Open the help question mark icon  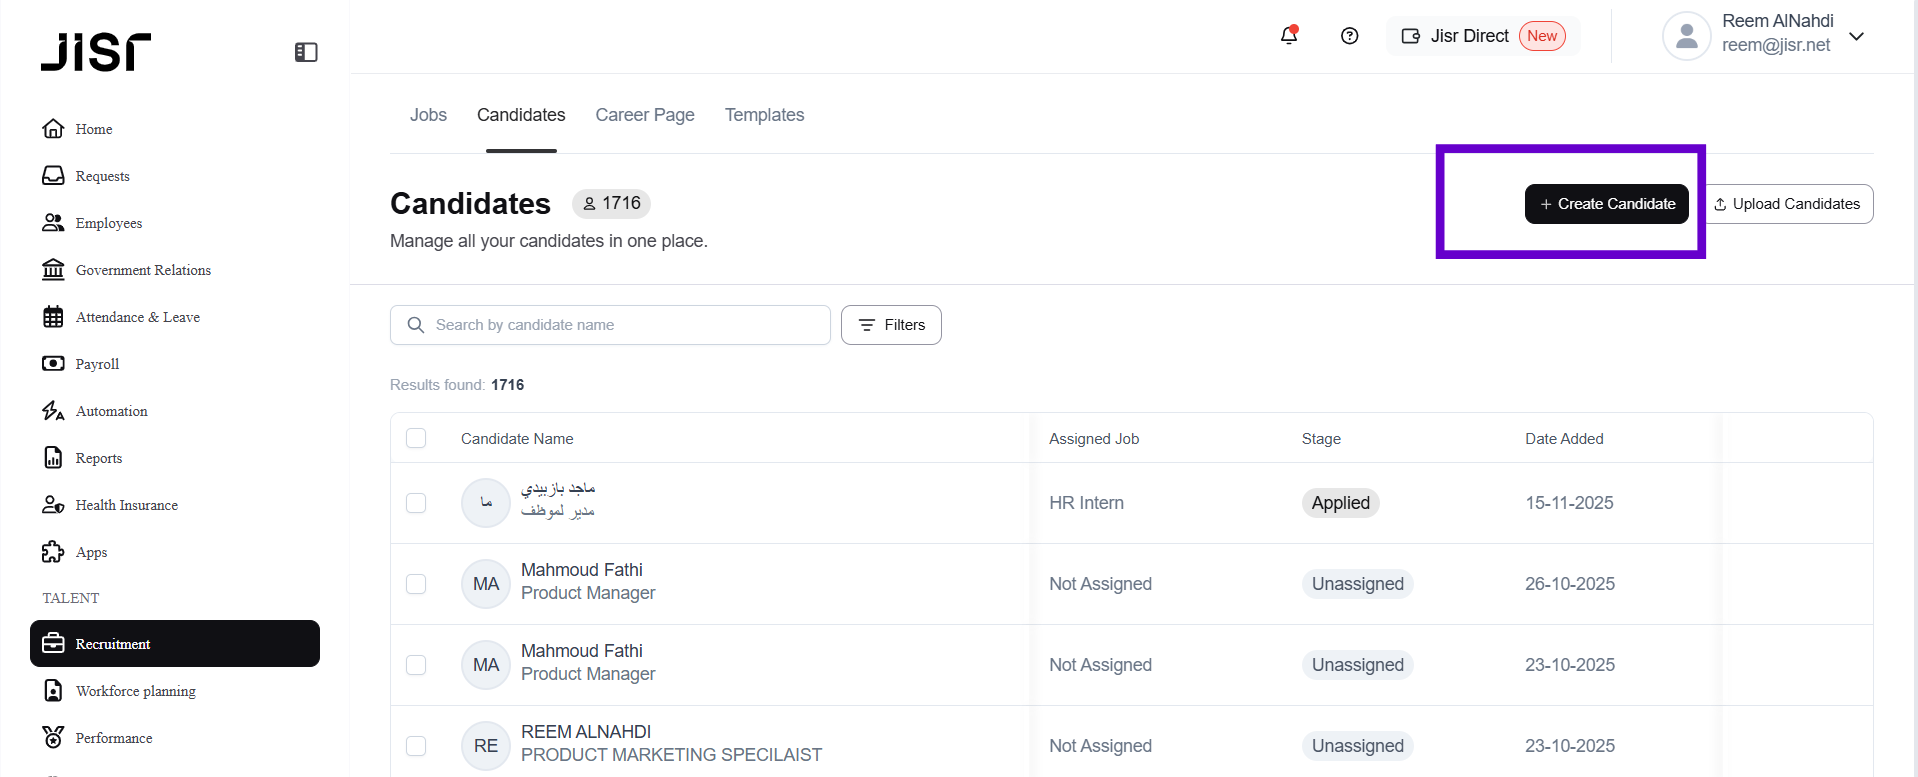pyautogui.click(x=1349, y=36)
